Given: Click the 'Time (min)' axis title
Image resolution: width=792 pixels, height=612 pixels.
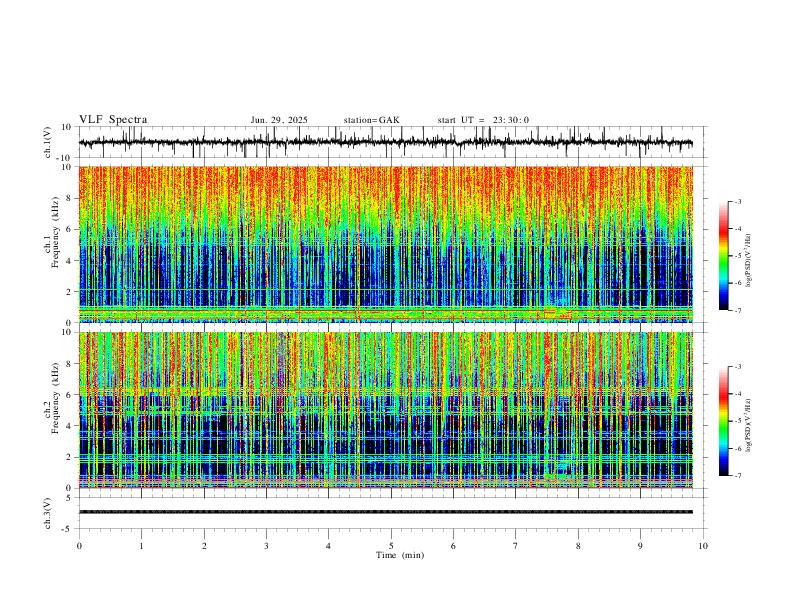Looking at the screenshot, I should pyautogui.click(x=400, y=555).
